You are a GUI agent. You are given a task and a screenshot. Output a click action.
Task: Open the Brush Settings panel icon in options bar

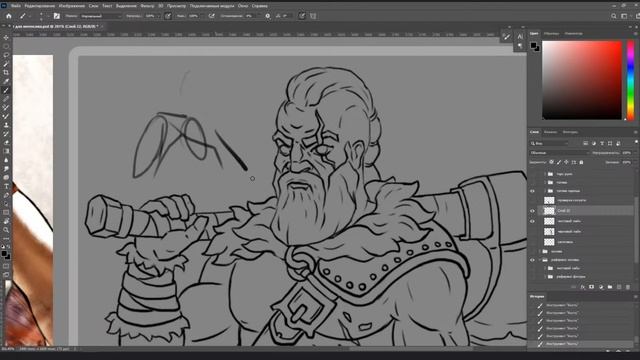[57, 16]
